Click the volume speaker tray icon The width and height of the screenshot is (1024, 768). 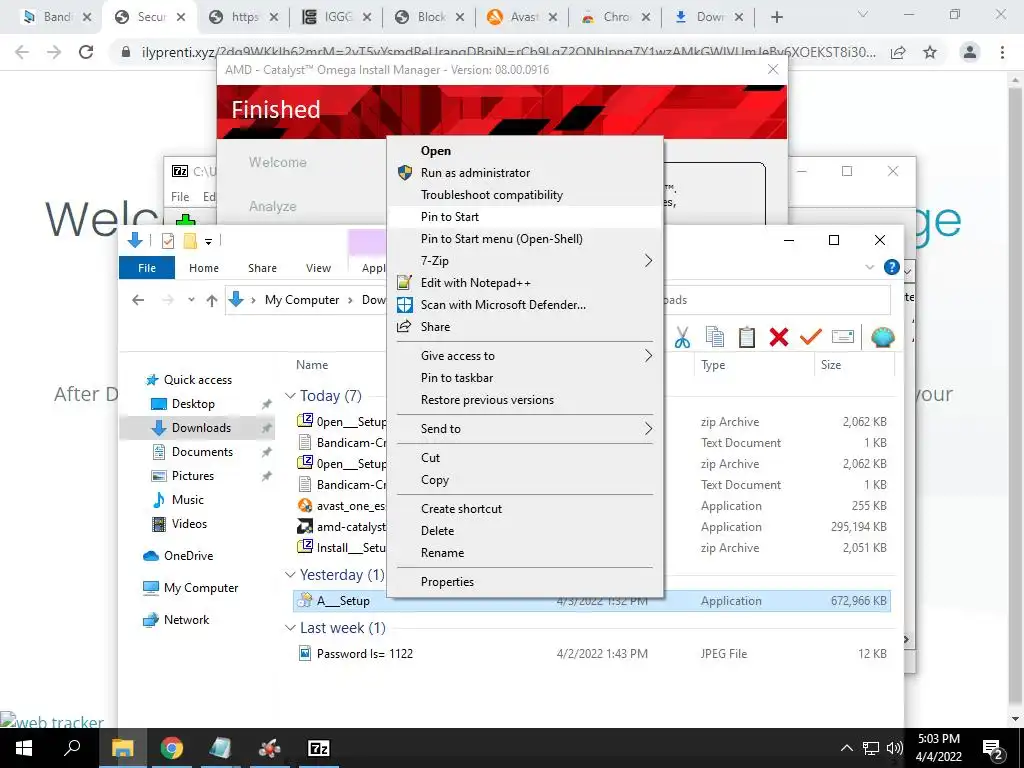pos(895,748)
